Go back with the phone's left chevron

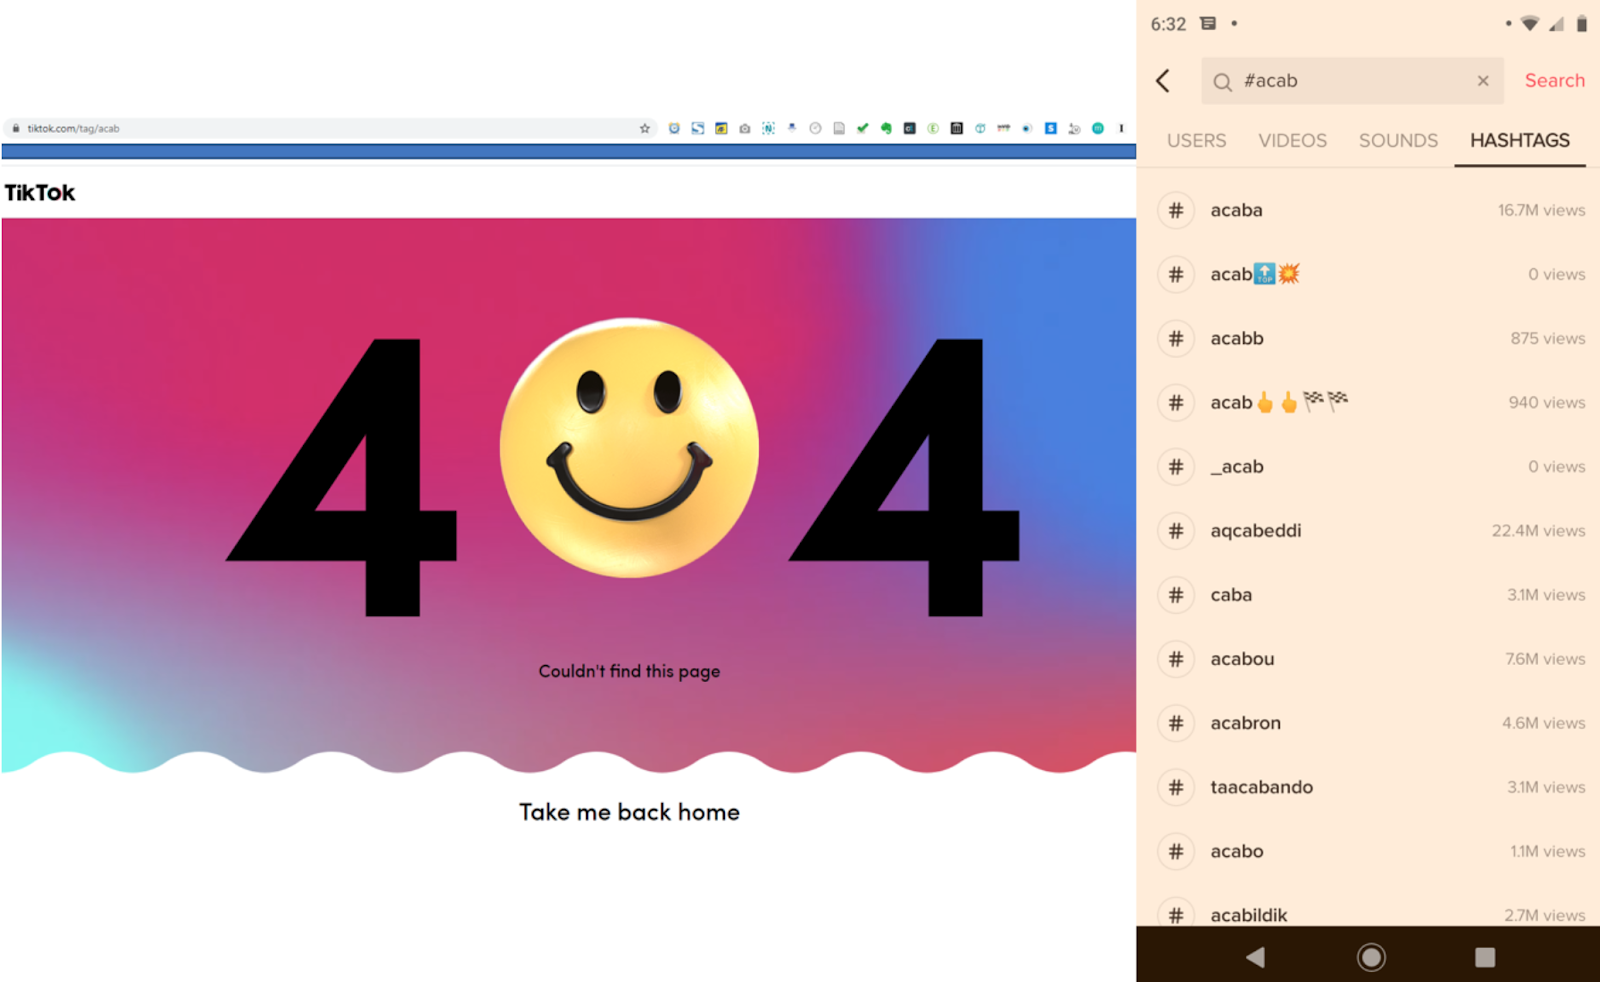pos(1163,81)
